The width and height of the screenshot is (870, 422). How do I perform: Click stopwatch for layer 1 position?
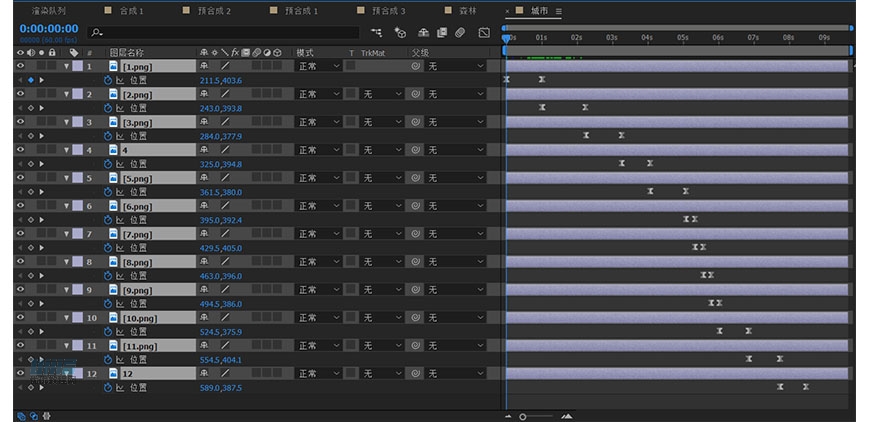(x=108, y=80)
